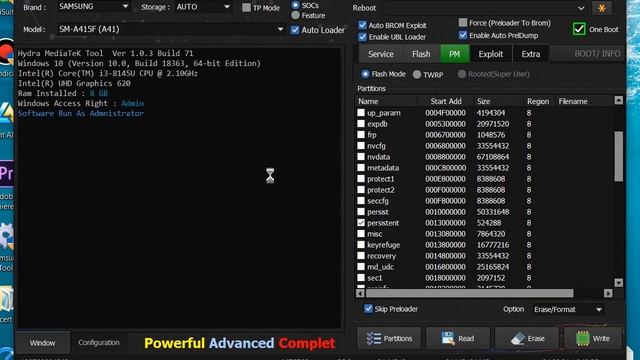The width and height of the screenshot is (640, 360).
Task: Click the Size column header
Action: pyautogui.click(x=498, y=101)
